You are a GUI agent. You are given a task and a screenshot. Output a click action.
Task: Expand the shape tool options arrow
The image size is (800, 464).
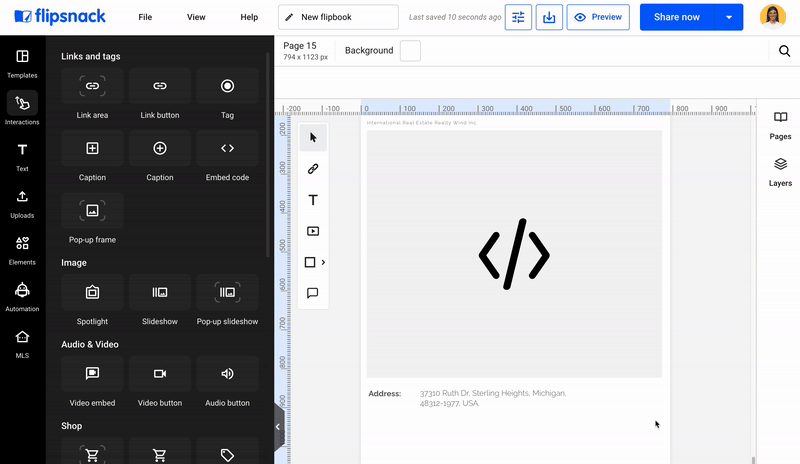coord(323,262)
